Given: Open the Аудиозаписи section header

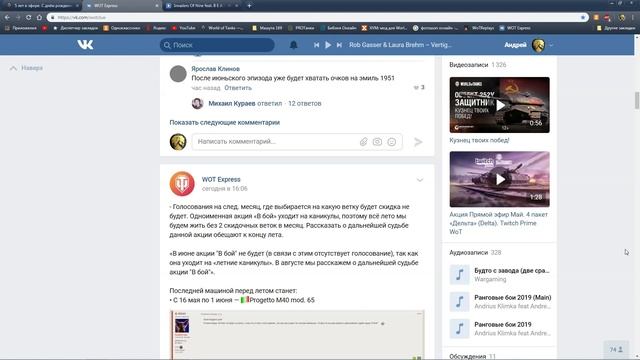Looking at the screenshot, I should tap(469, 252).
